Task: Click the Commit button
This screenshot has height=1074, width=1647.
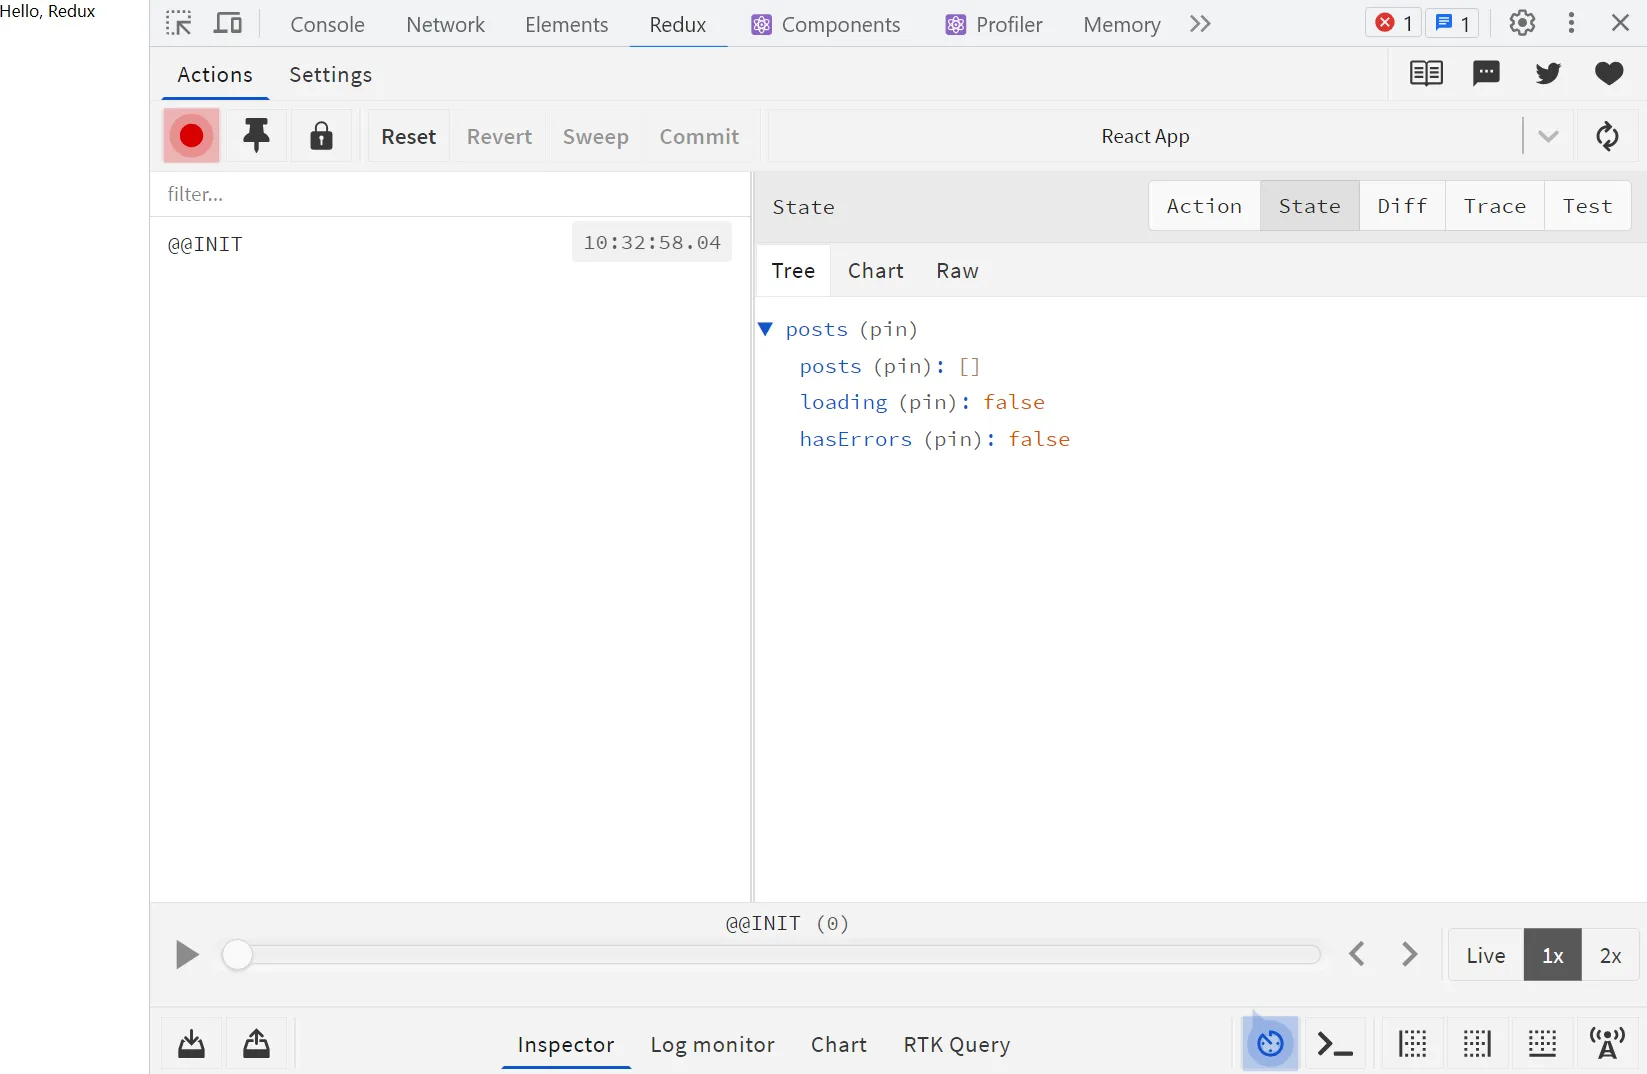Action: 699,136
